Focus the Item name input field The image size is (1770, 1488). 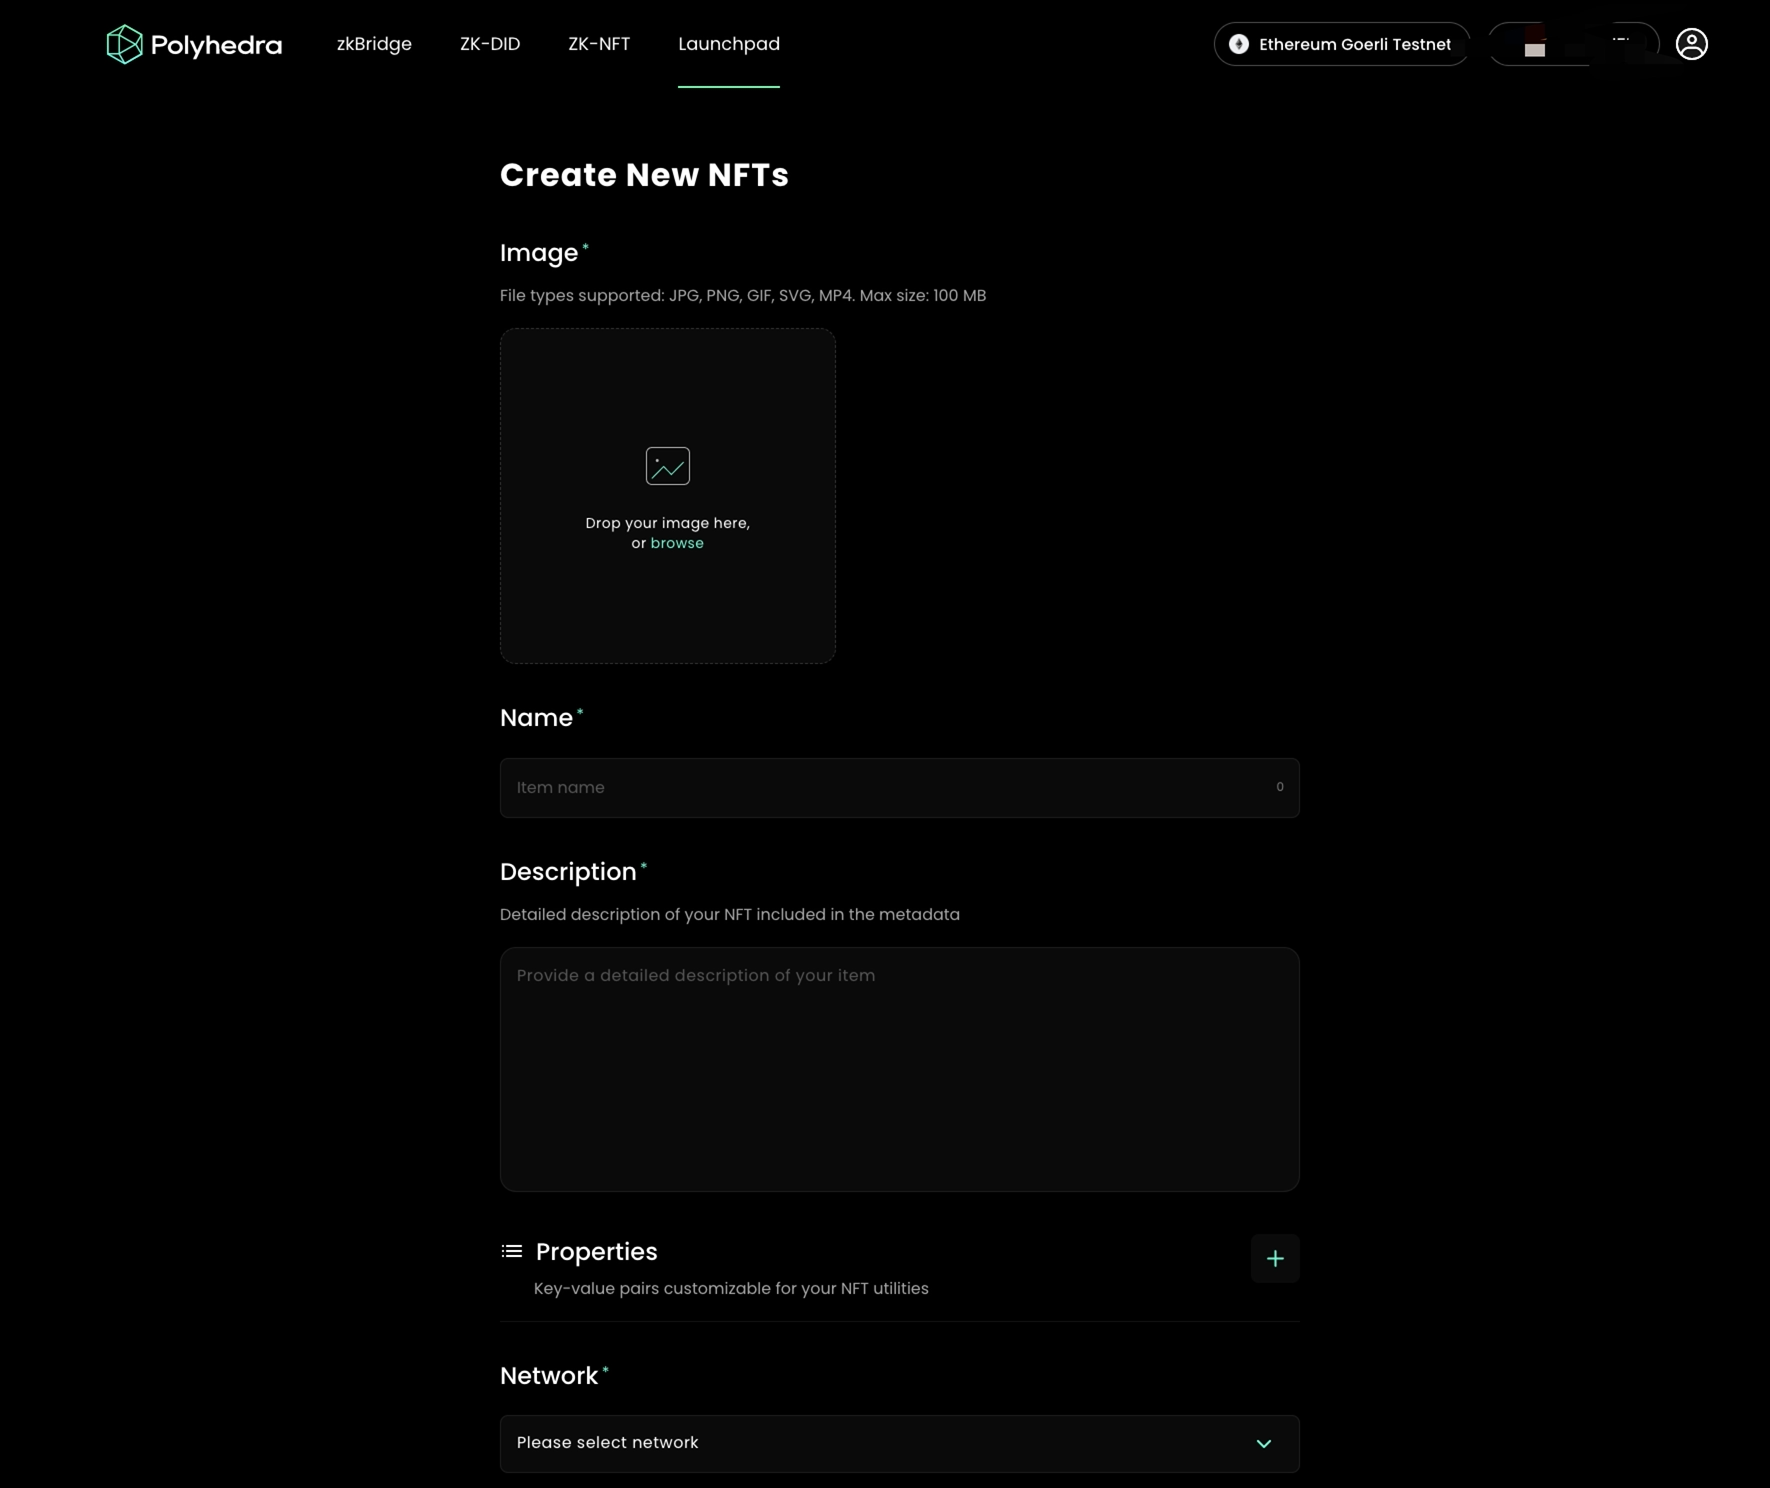click(x=899, y=787)
